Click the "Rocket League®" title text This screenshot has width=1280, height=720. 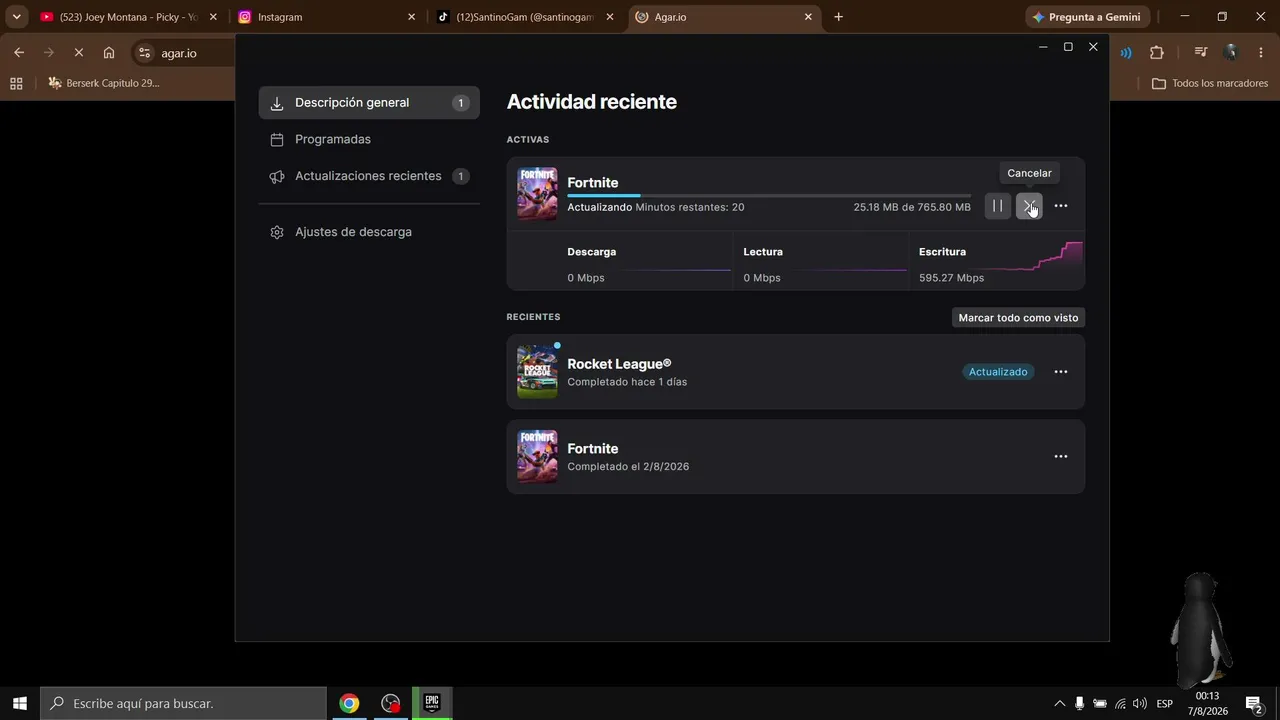point(619,364)
